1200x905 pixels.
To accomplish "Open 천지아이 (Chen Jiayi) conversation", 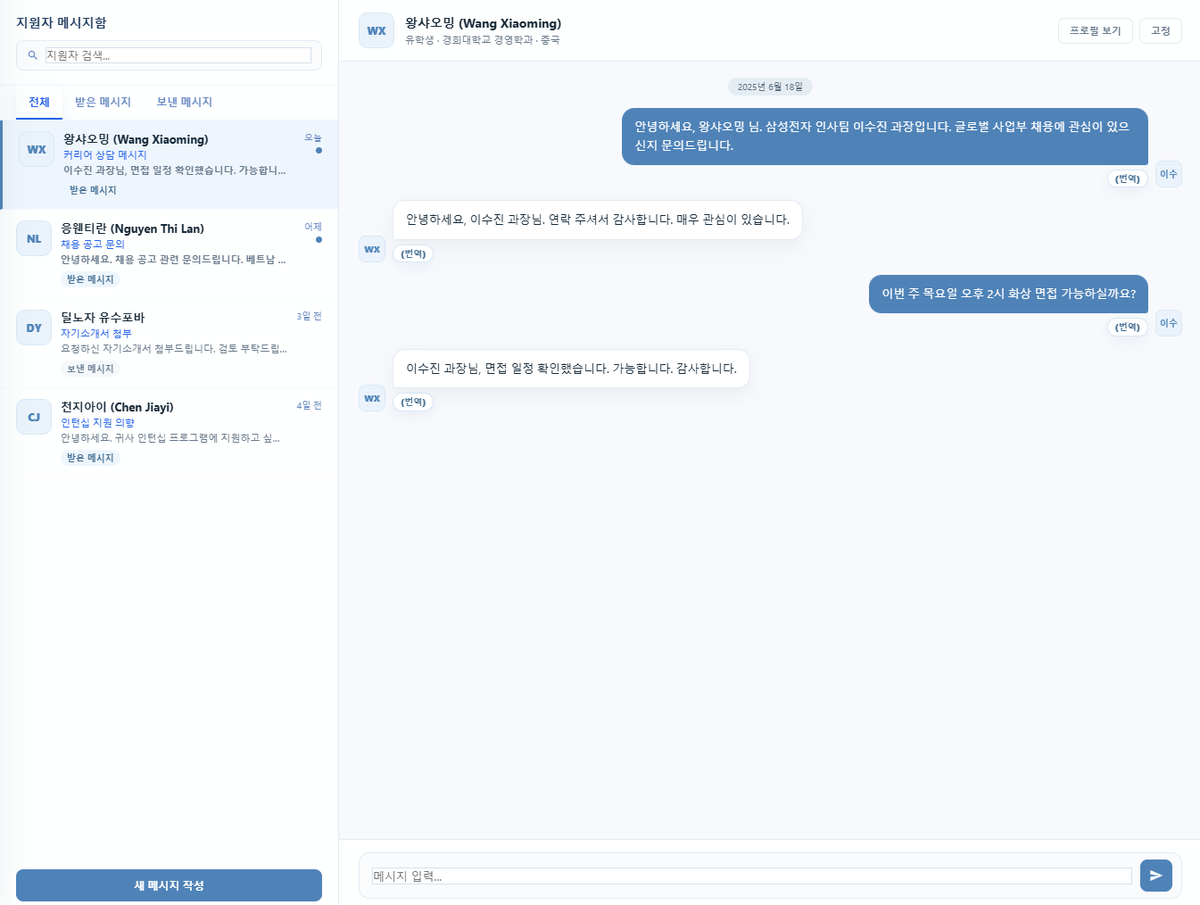I will (169, 432).
